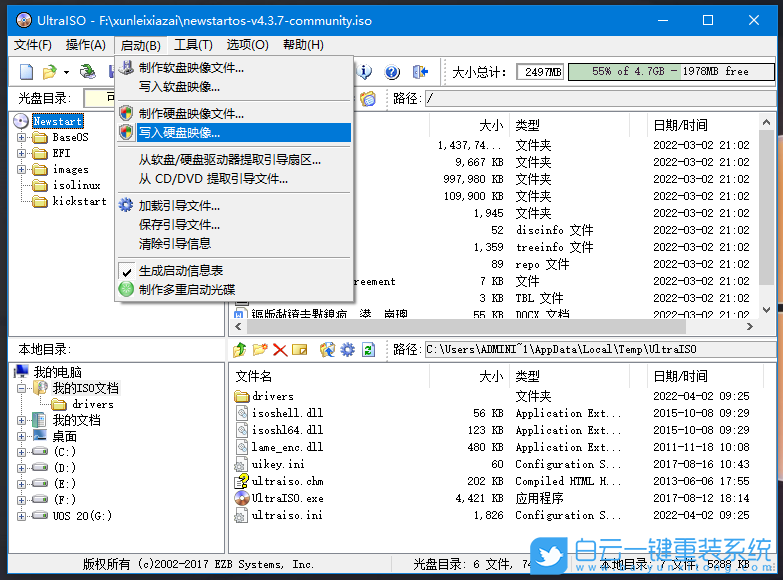
Task: Click the red X delete icon in local toolbar
Action: (280, 350)
